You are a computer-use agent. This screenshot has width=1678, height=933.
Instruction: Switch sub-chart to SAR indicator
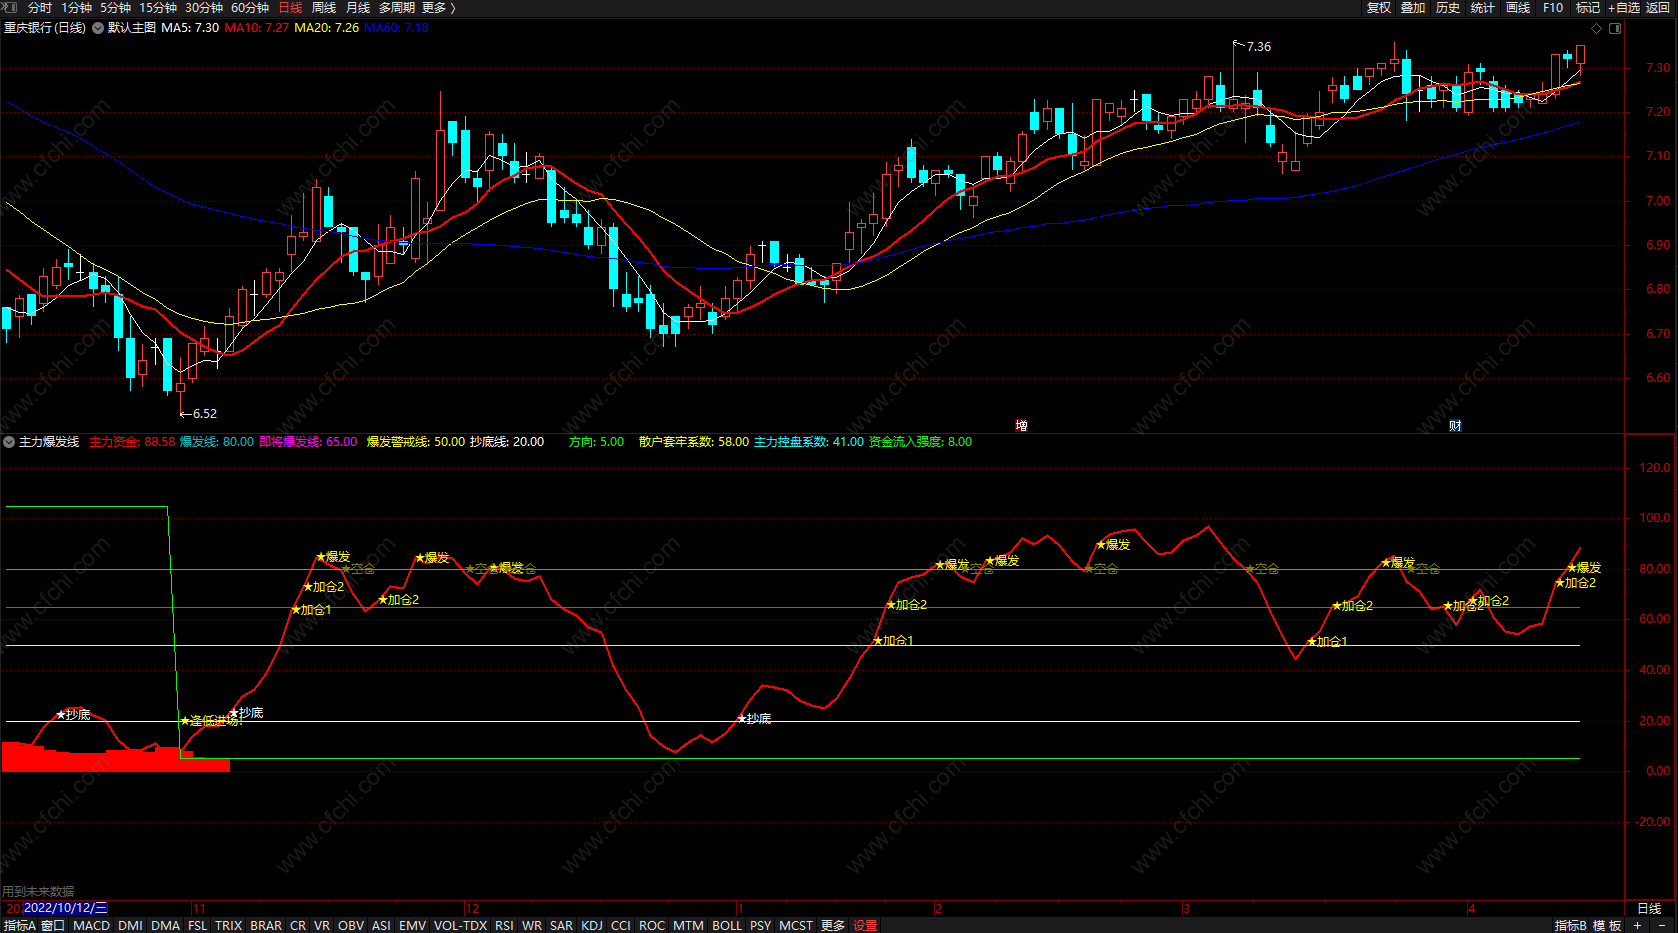click(x=561, y=926)
